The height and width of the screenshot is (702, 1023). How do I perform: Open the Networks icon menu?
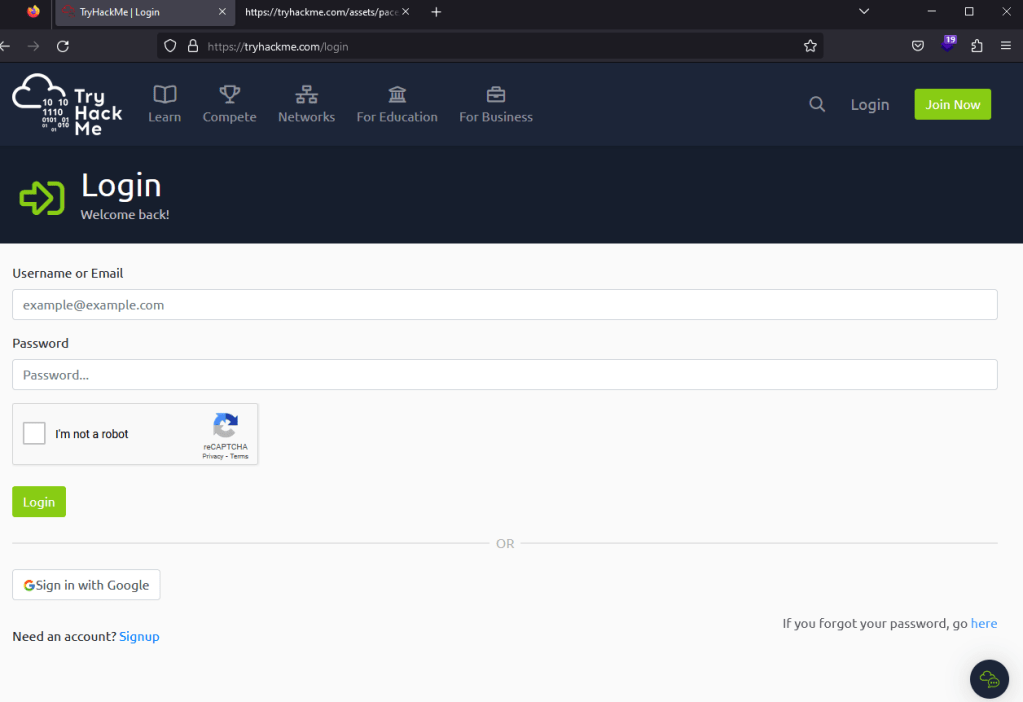click(x=306, y=104)
